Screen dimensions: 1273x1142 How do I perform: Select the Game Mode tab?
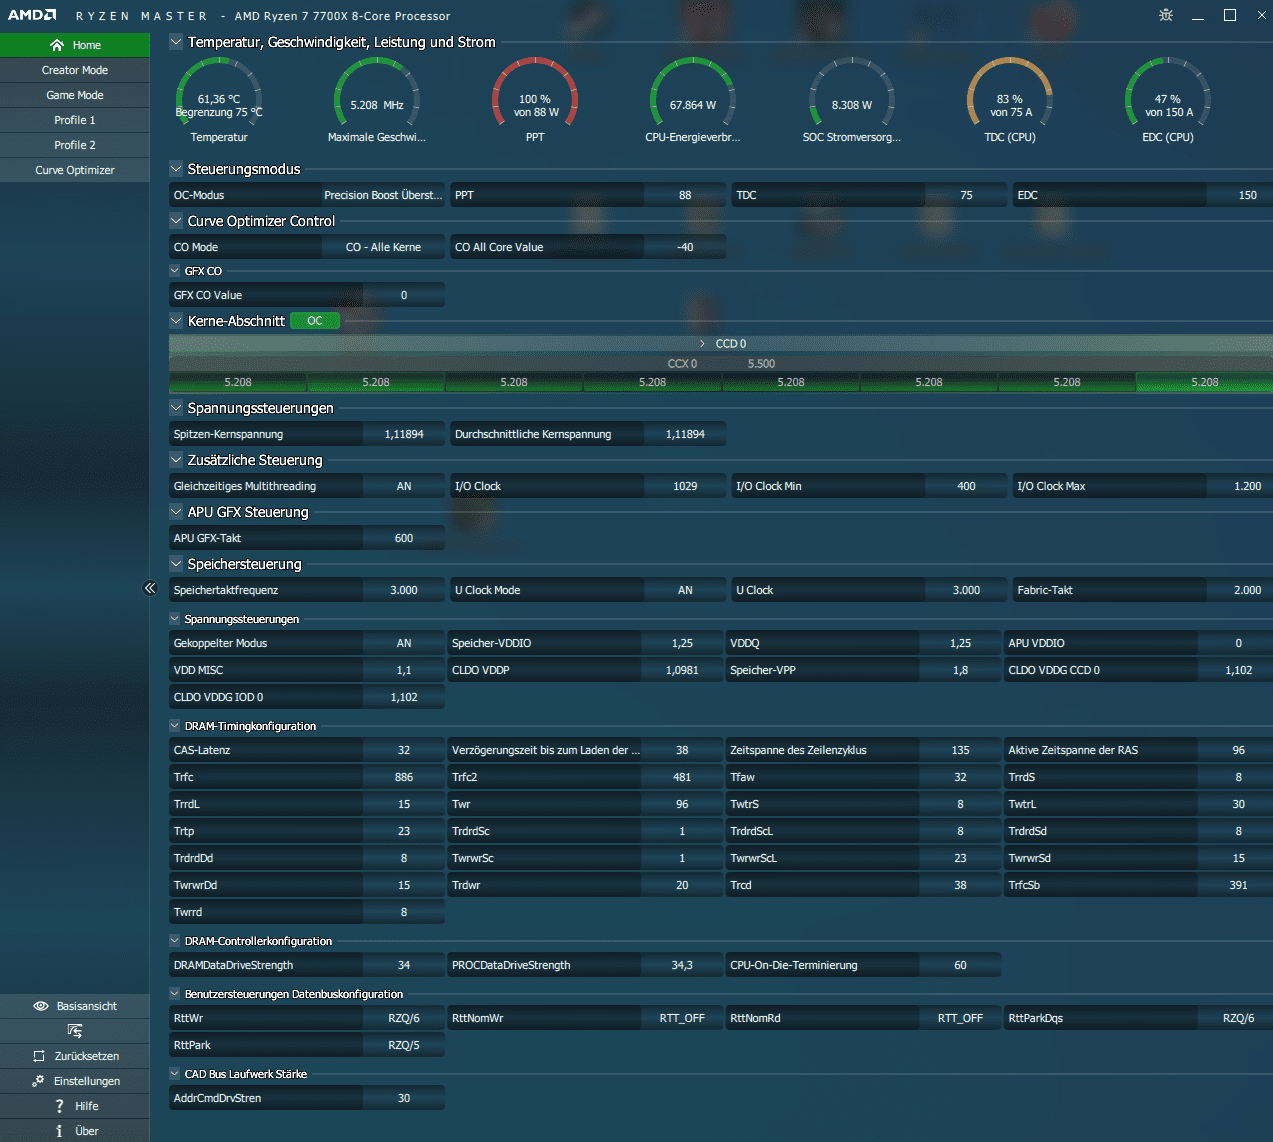point(75,95)
